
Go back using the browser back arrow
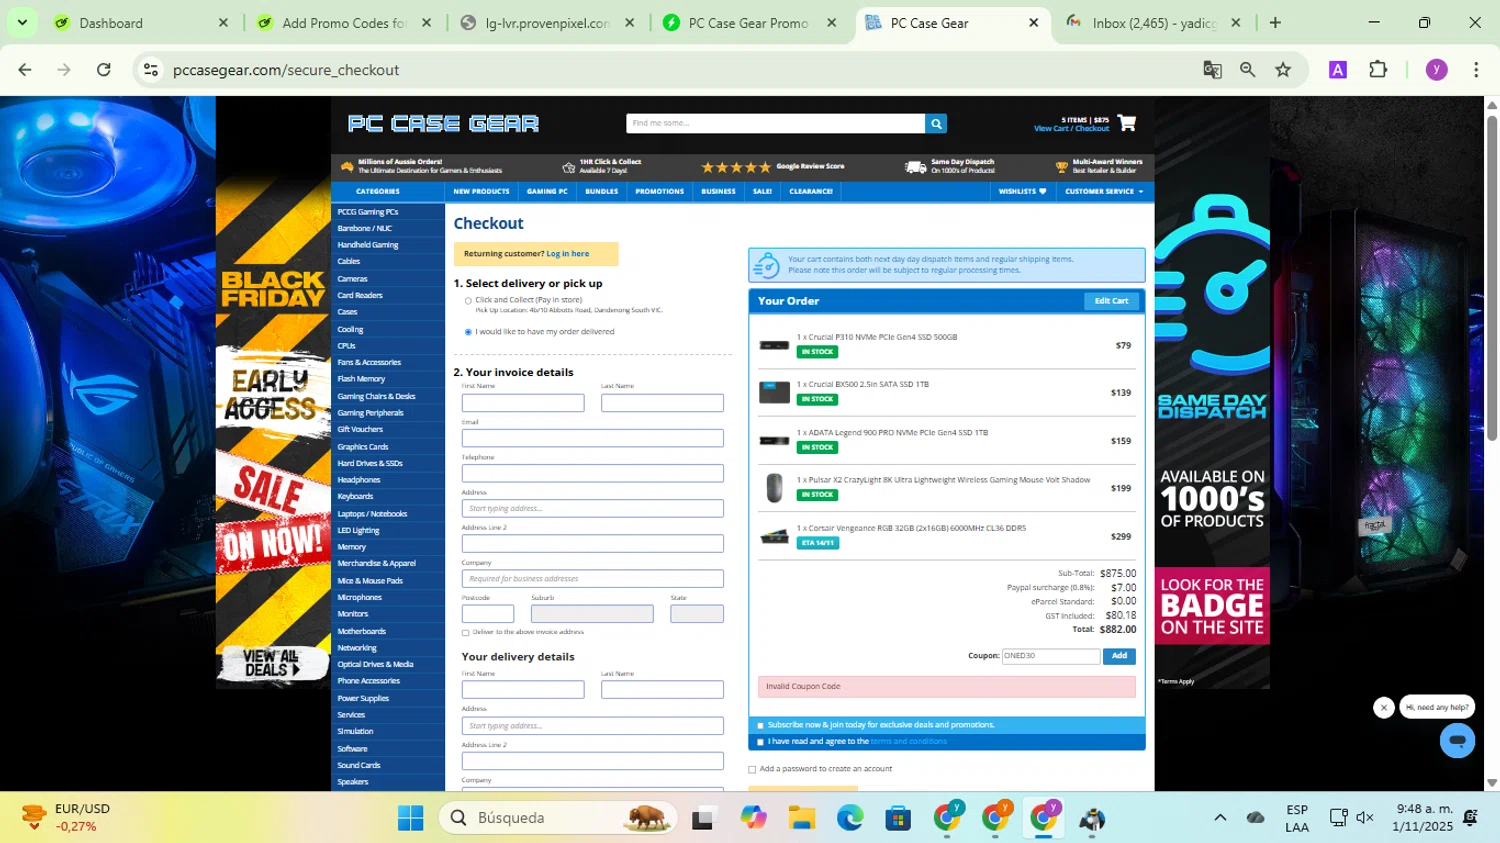click(x=25, y=69)
